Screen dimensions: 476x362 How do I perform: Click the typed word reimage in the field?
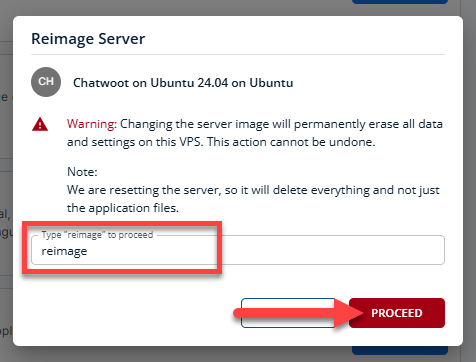pos(64,251)
